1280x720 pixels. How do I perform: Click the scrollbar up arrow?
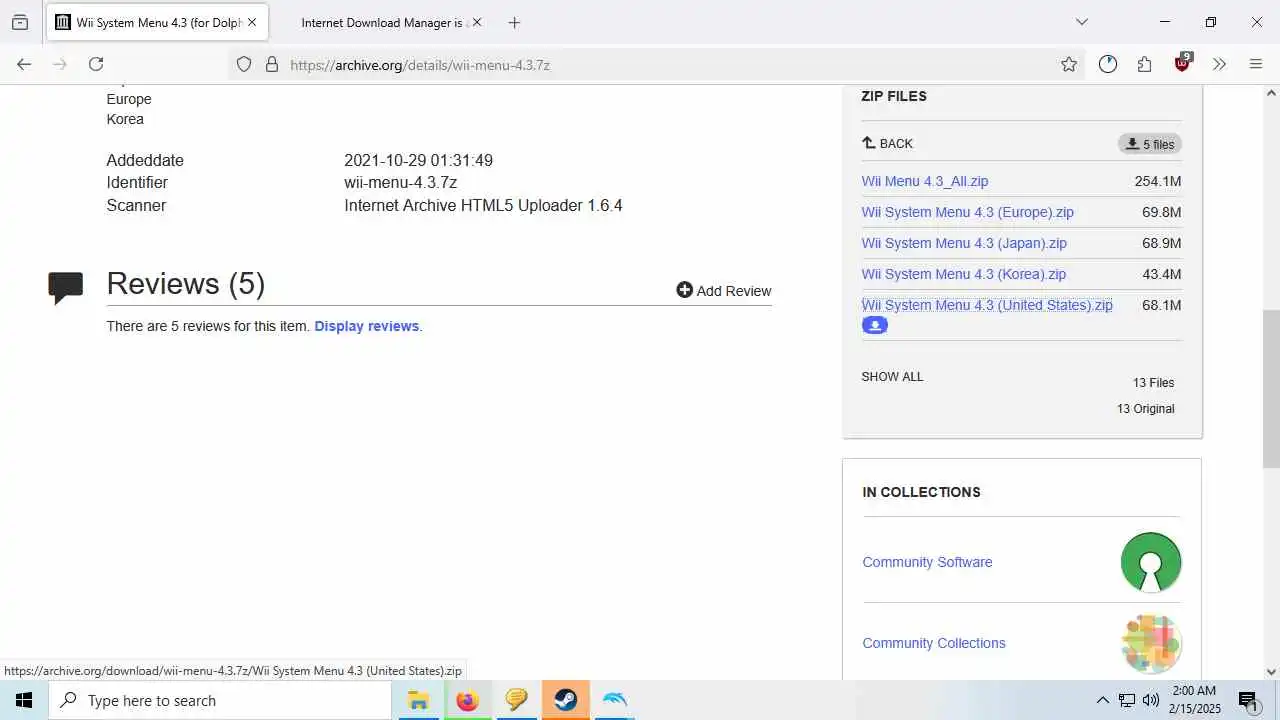[1271, 93]
